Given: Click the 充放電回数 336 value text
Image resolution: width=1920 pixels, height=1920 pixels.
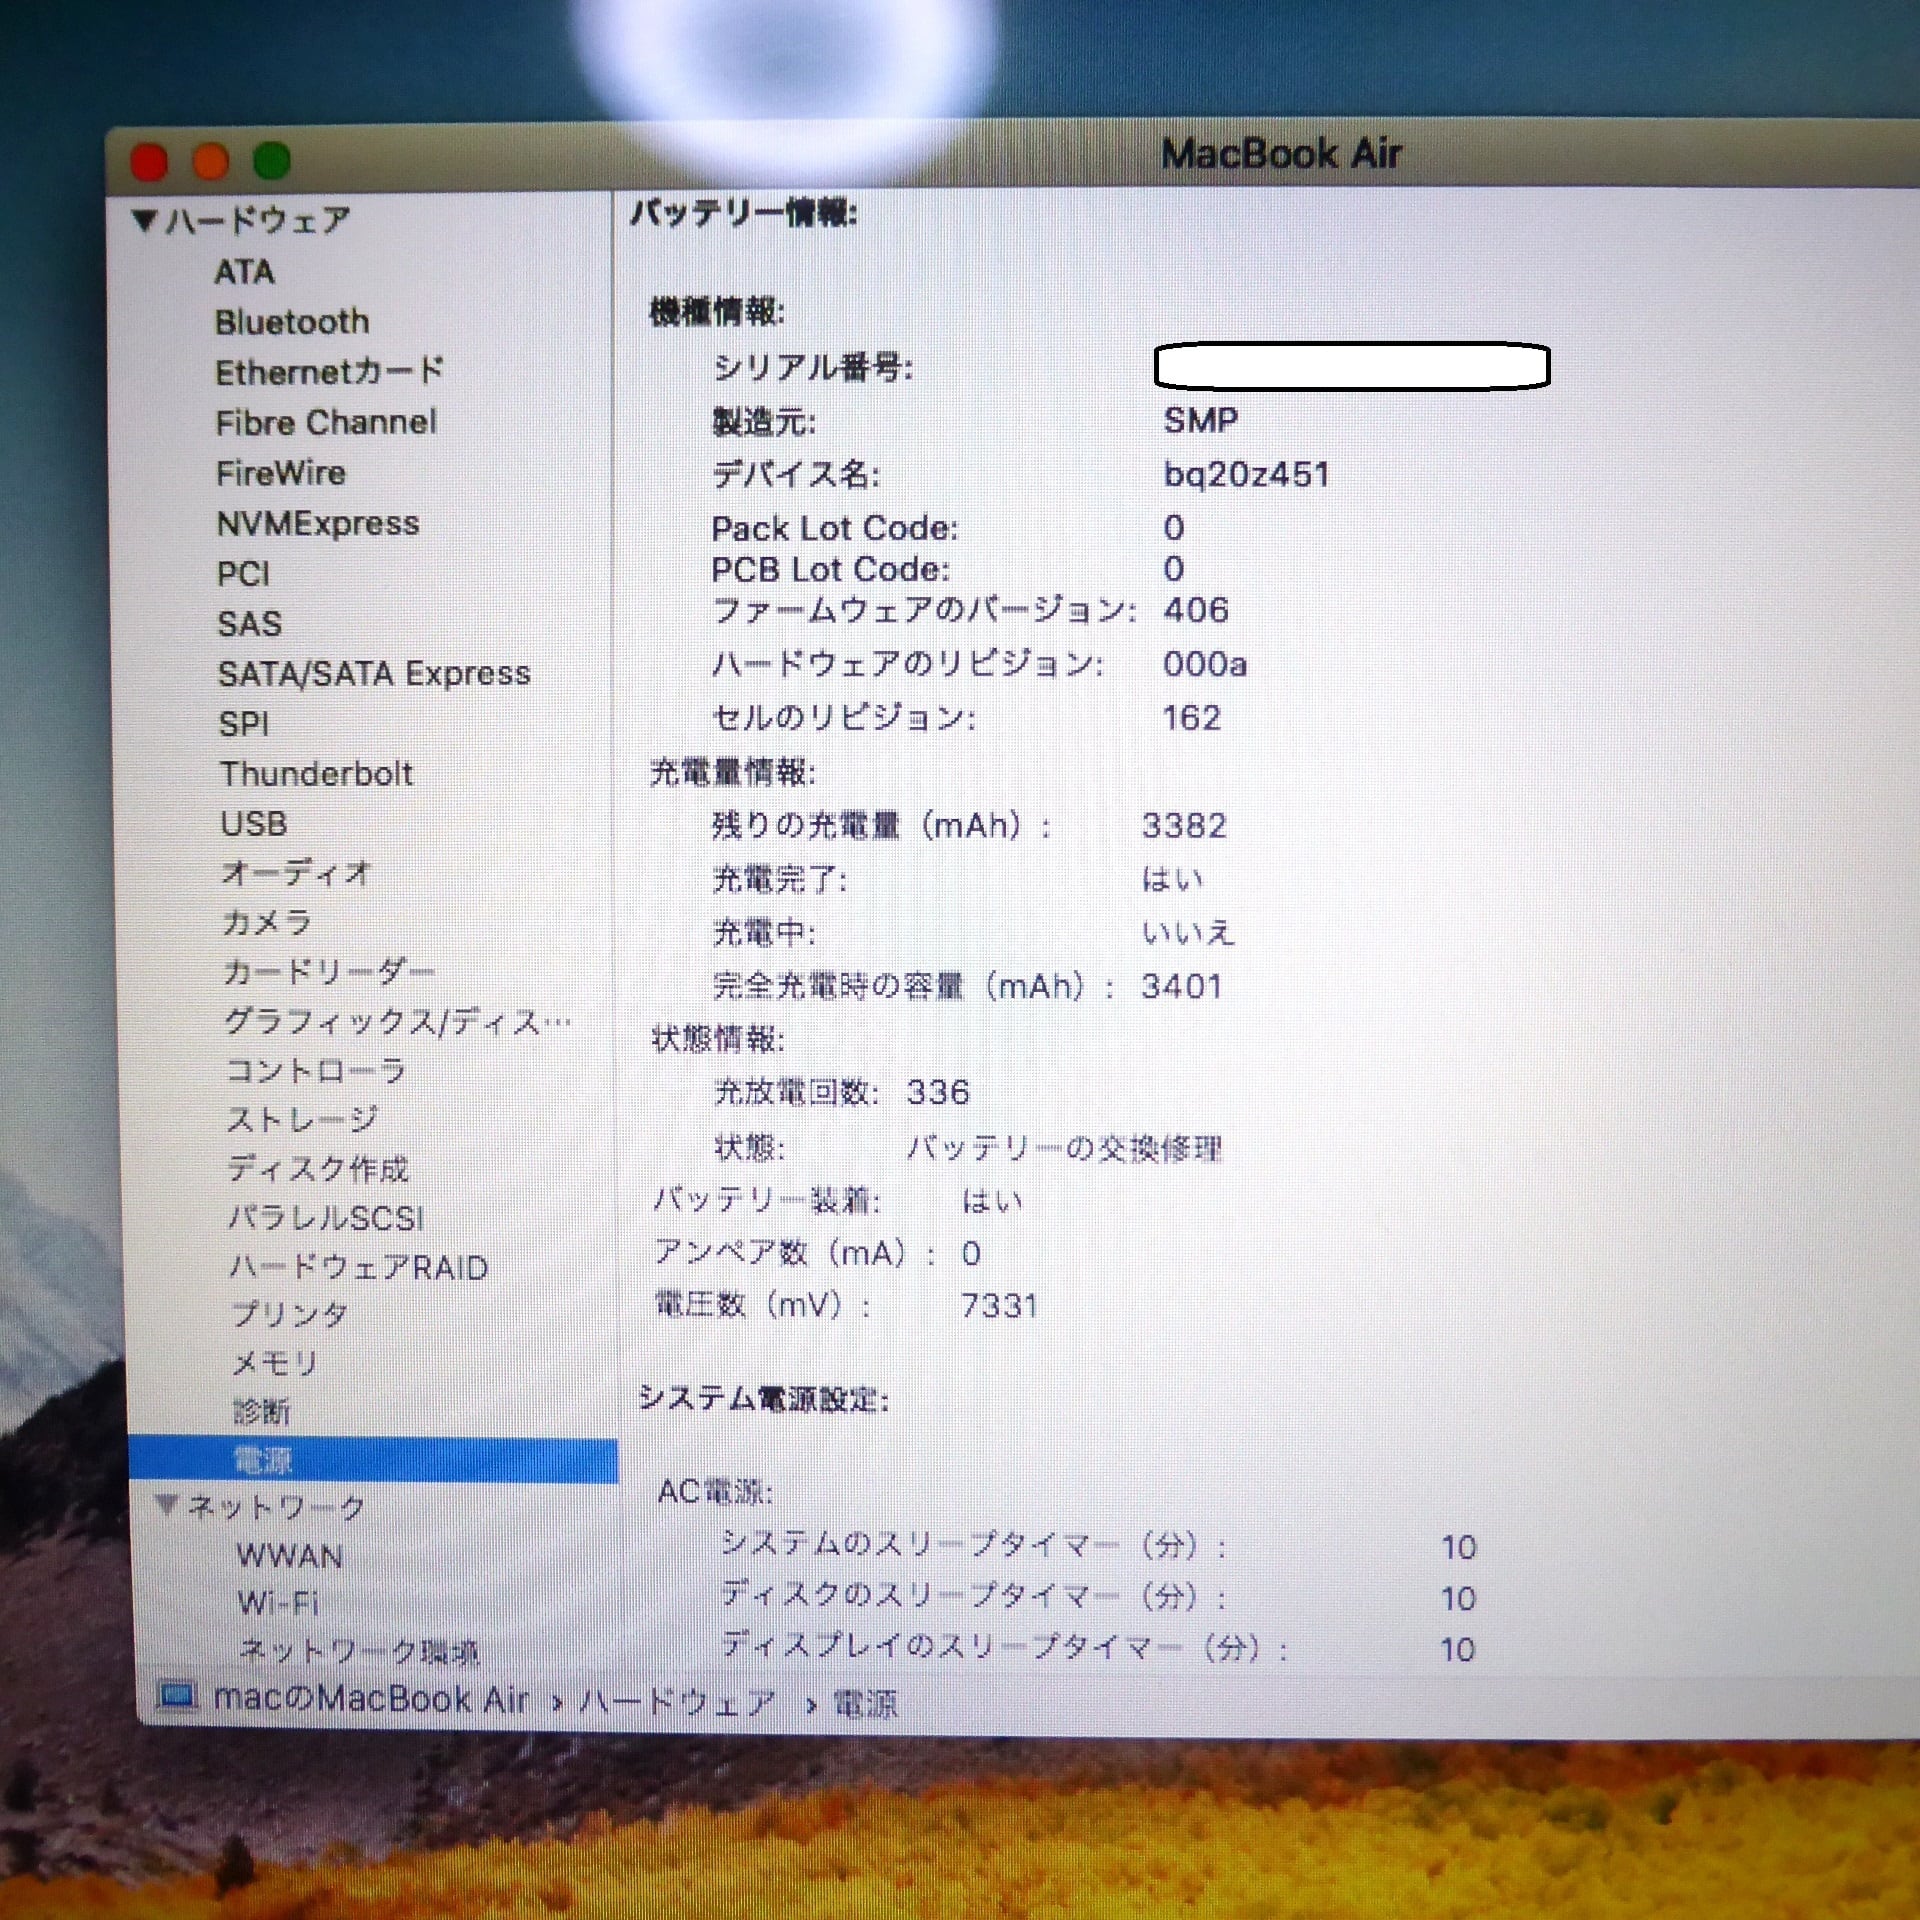Looking at the screenshot, I should pos(937,1092).
